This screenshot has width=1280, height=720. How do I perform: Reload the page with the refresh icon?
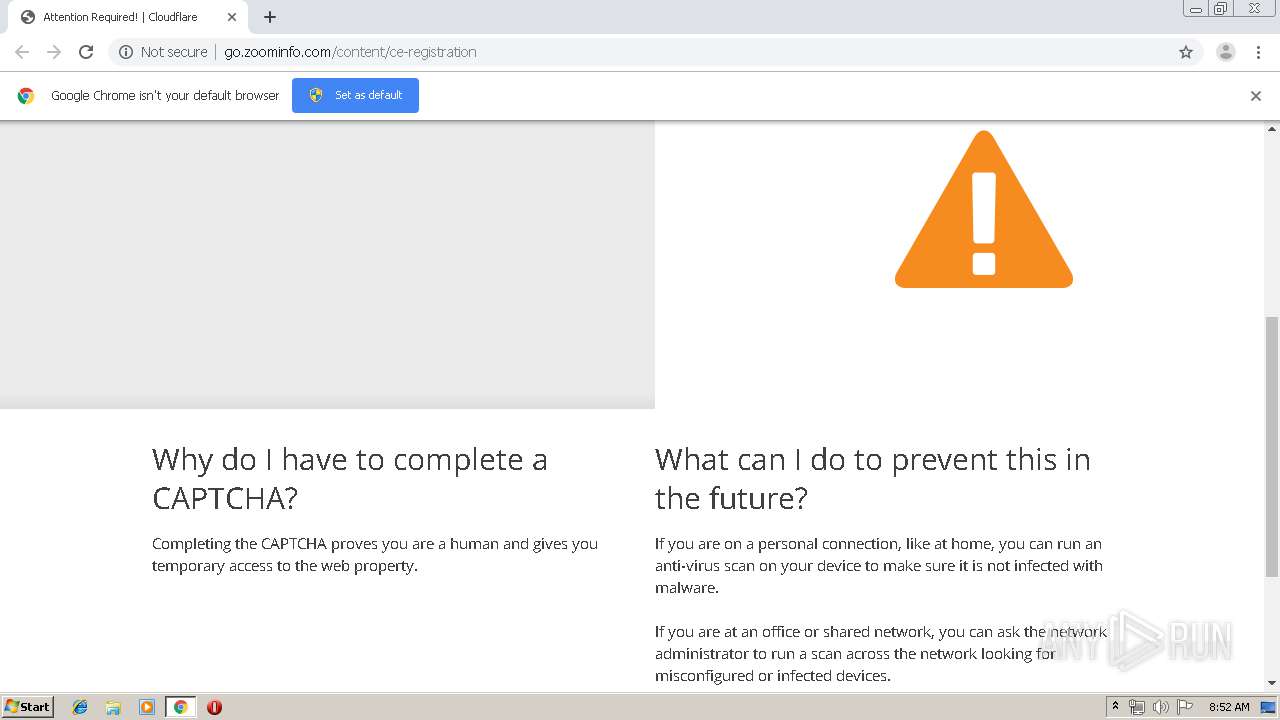[86, 52]
